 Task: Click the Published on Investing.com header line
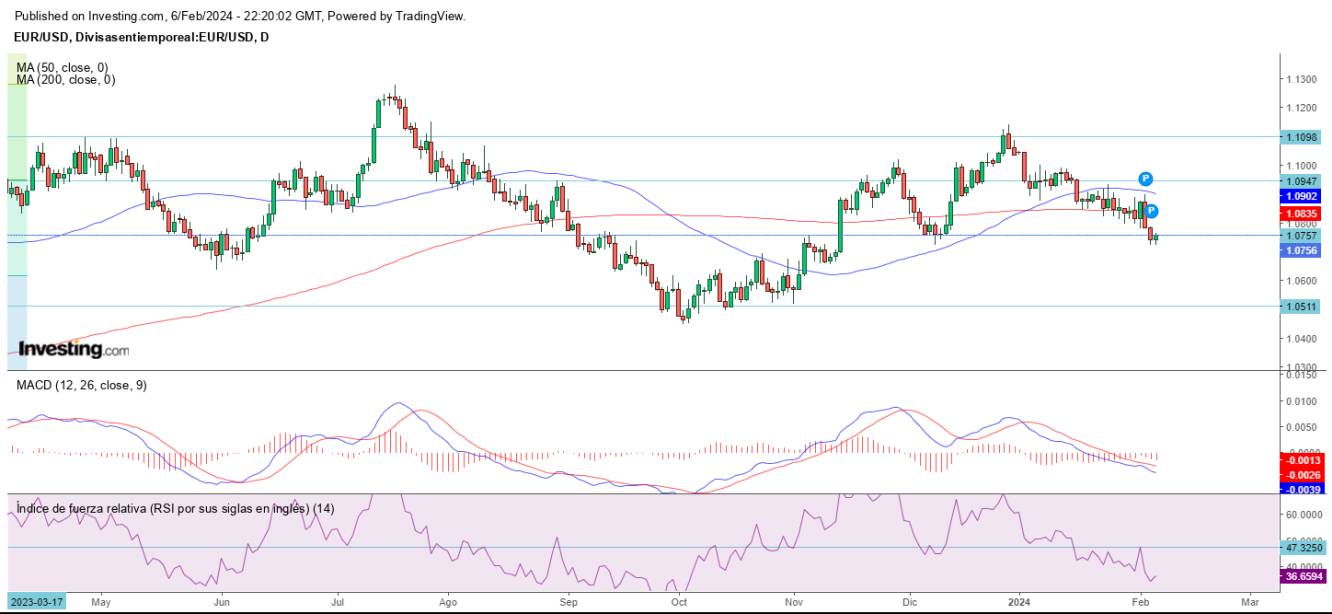click(x=240, y=17)
